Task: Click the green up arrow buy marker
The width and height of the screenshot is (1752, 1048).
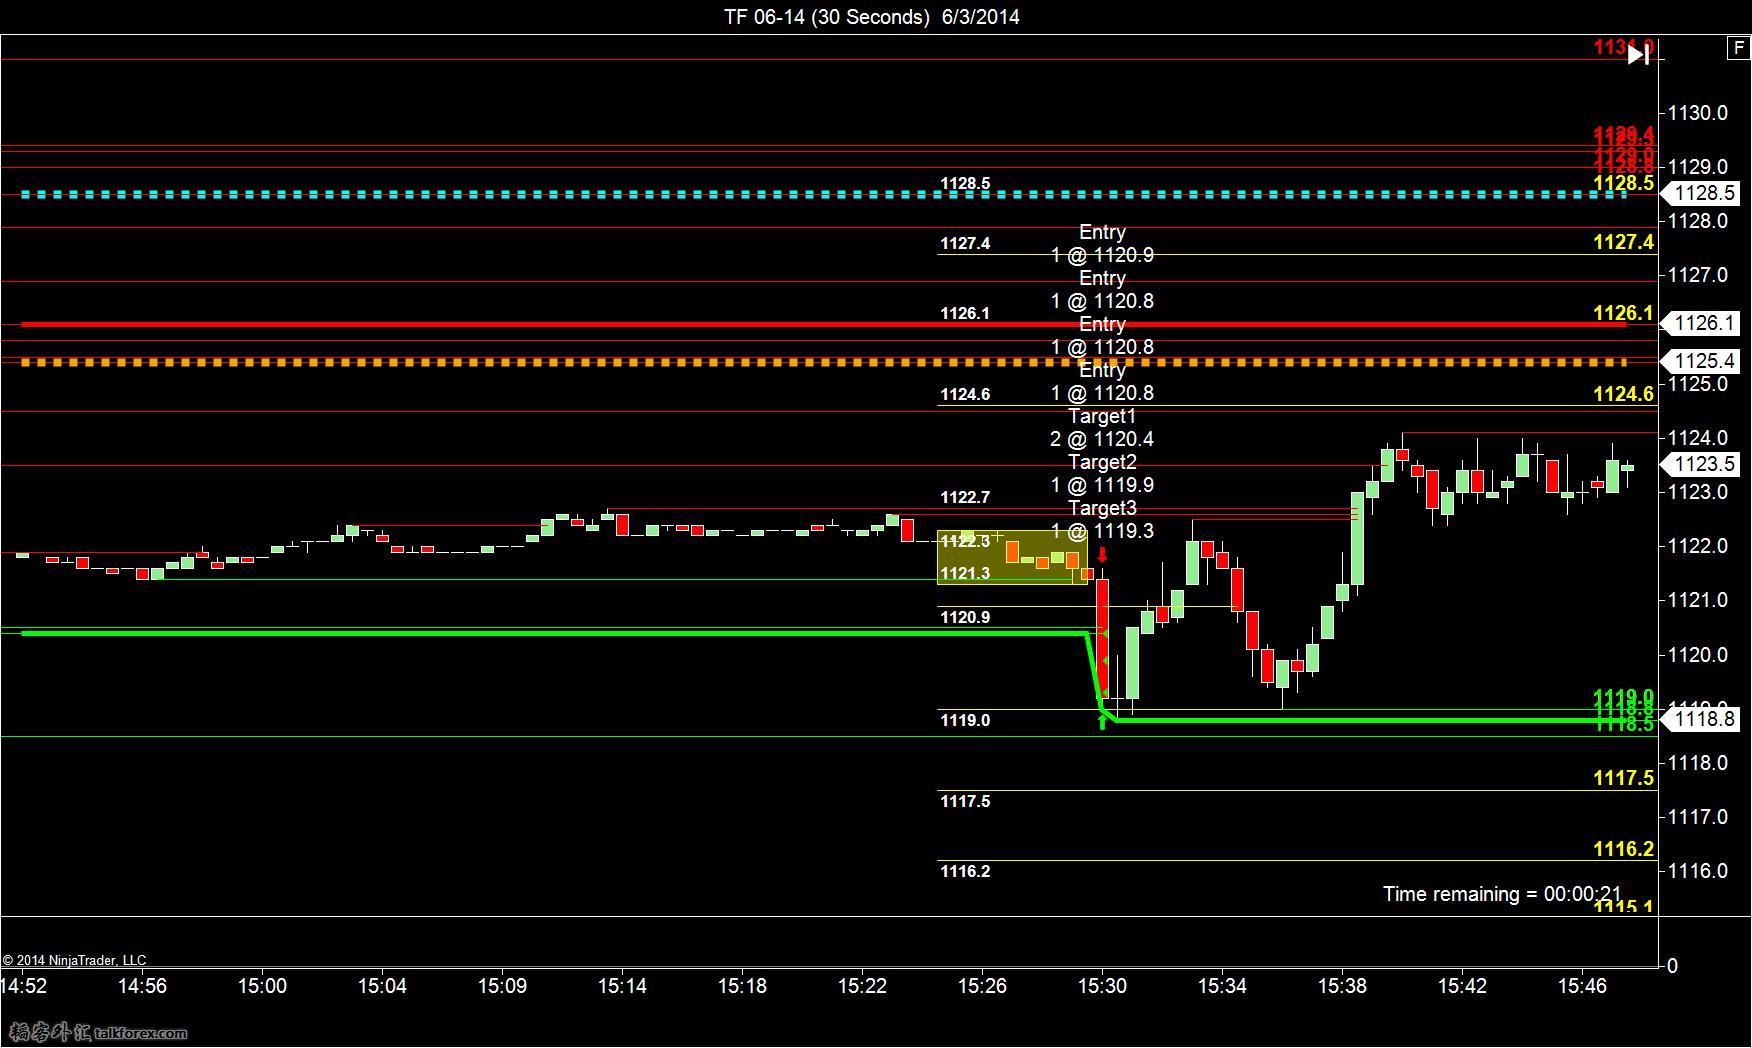Action: tap(1103, 721)
